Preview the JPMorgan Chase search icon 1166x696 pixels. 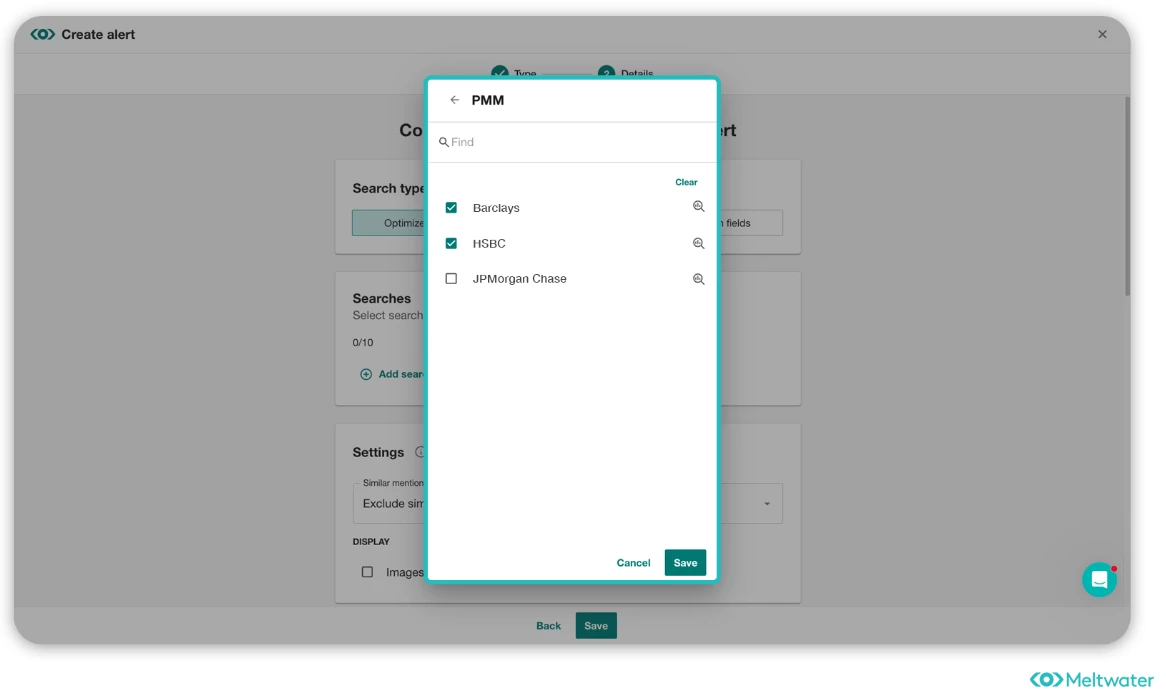tap(698, 279)
